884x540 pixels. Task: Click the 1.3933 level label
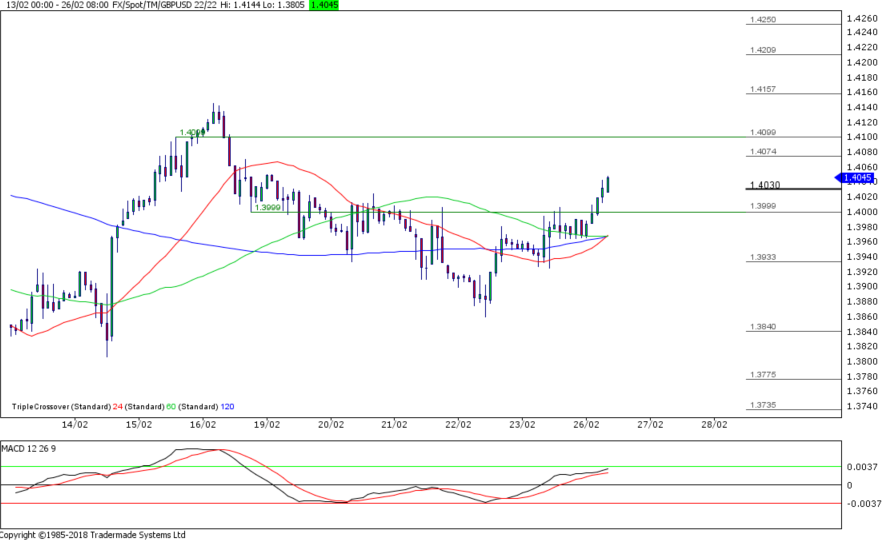763,257
